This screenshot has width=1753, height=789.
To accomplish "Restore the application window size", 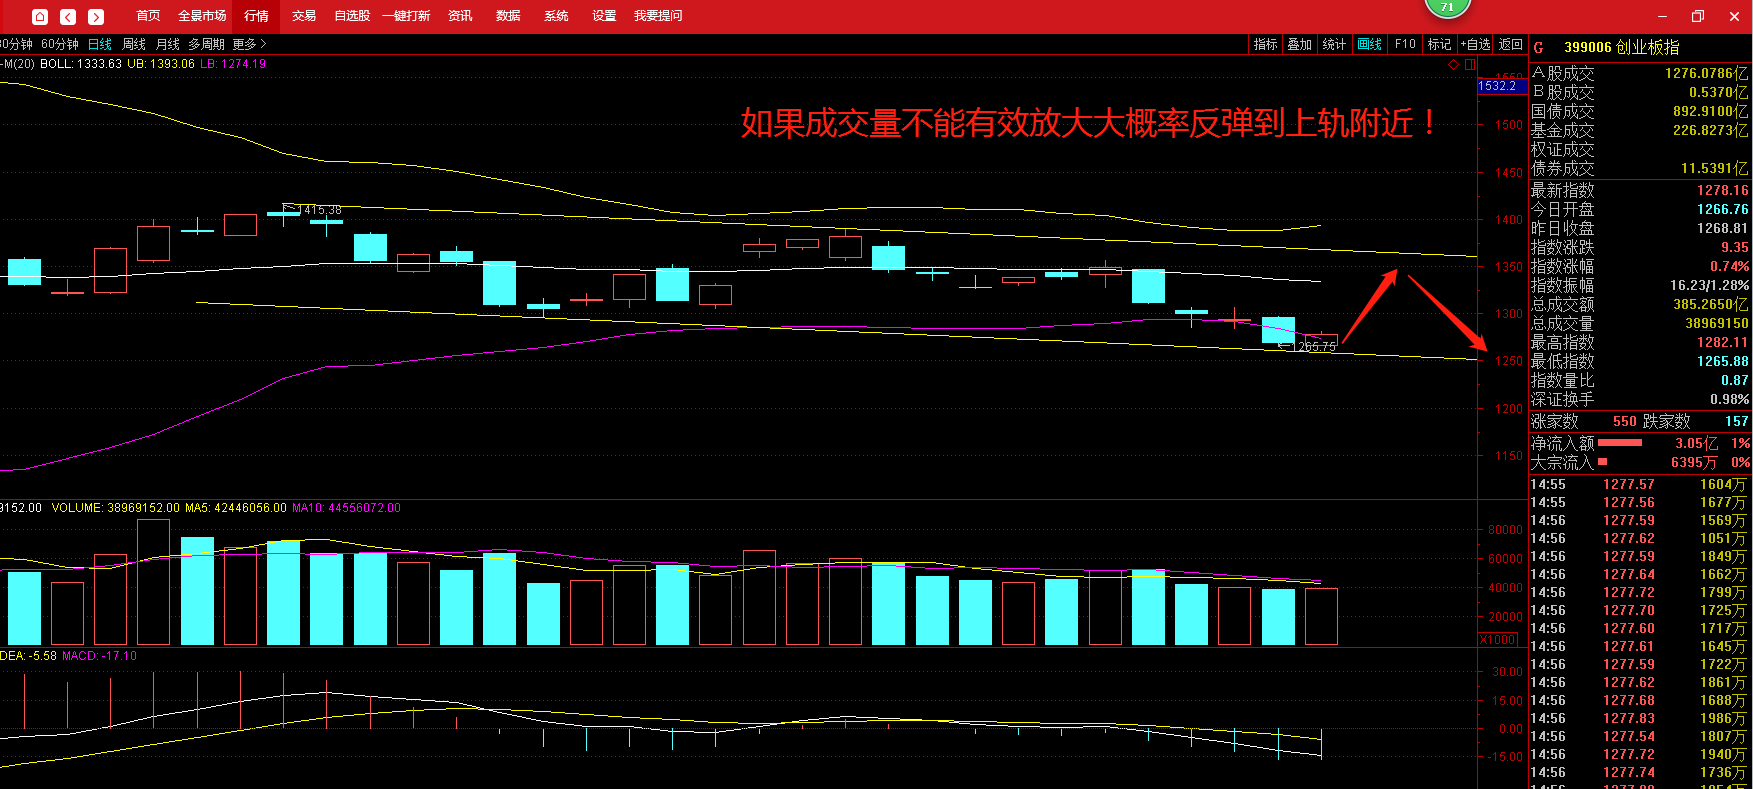I will (x=1697, y=16).
